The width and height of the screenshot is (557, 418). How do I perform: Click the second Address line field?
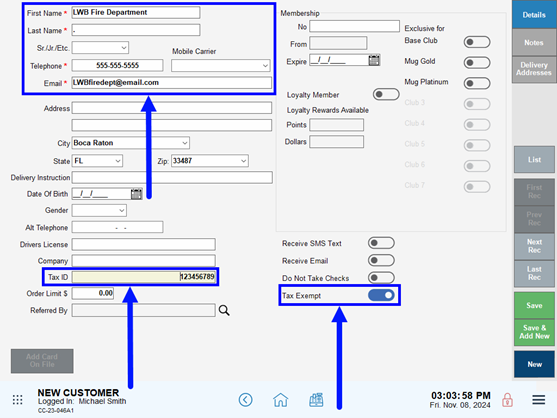pos(172,125)
